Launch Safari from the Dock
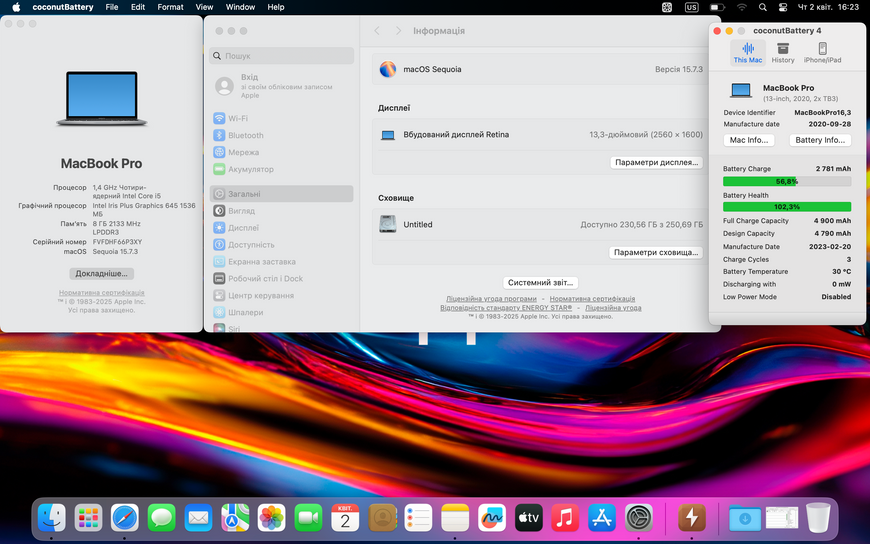The image size is (870, 544). click(125, 518)
